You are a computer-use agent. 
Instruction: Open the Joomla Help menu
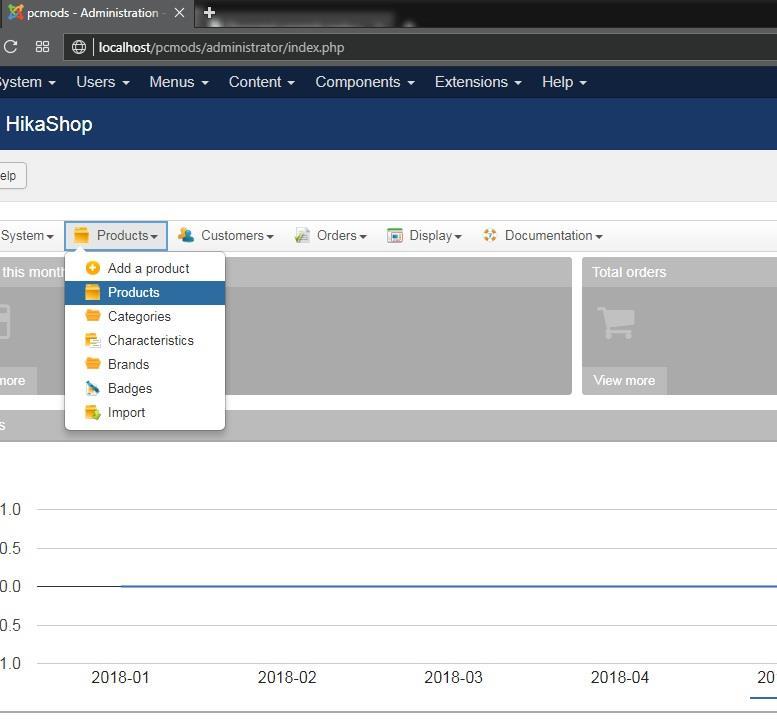[564, 82]
